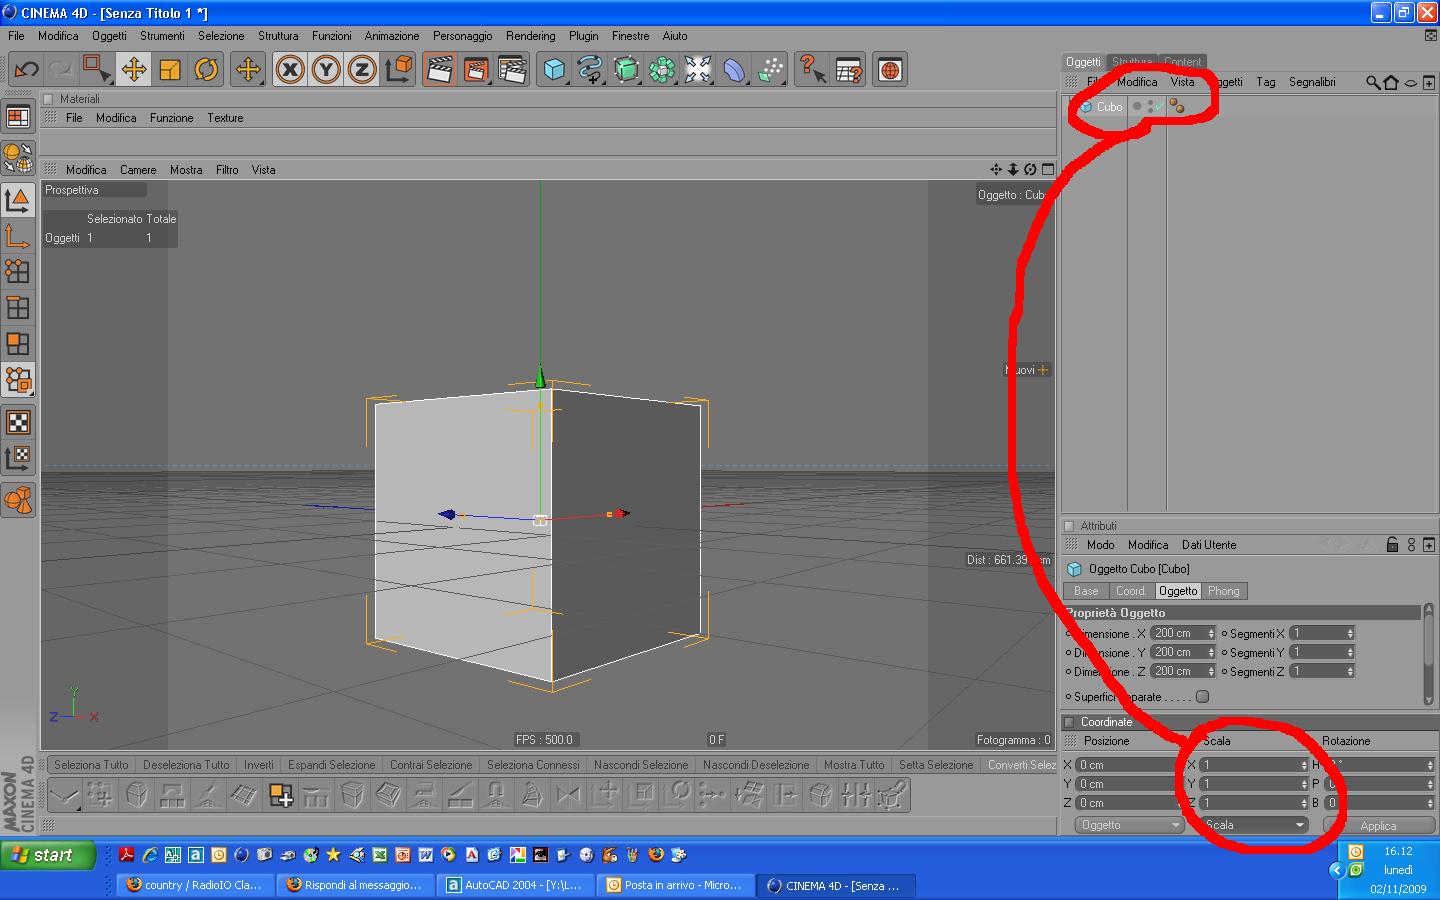Toggle the Z axis lock
Screen dimensions: 1440x900
click(x=362, y=69)
